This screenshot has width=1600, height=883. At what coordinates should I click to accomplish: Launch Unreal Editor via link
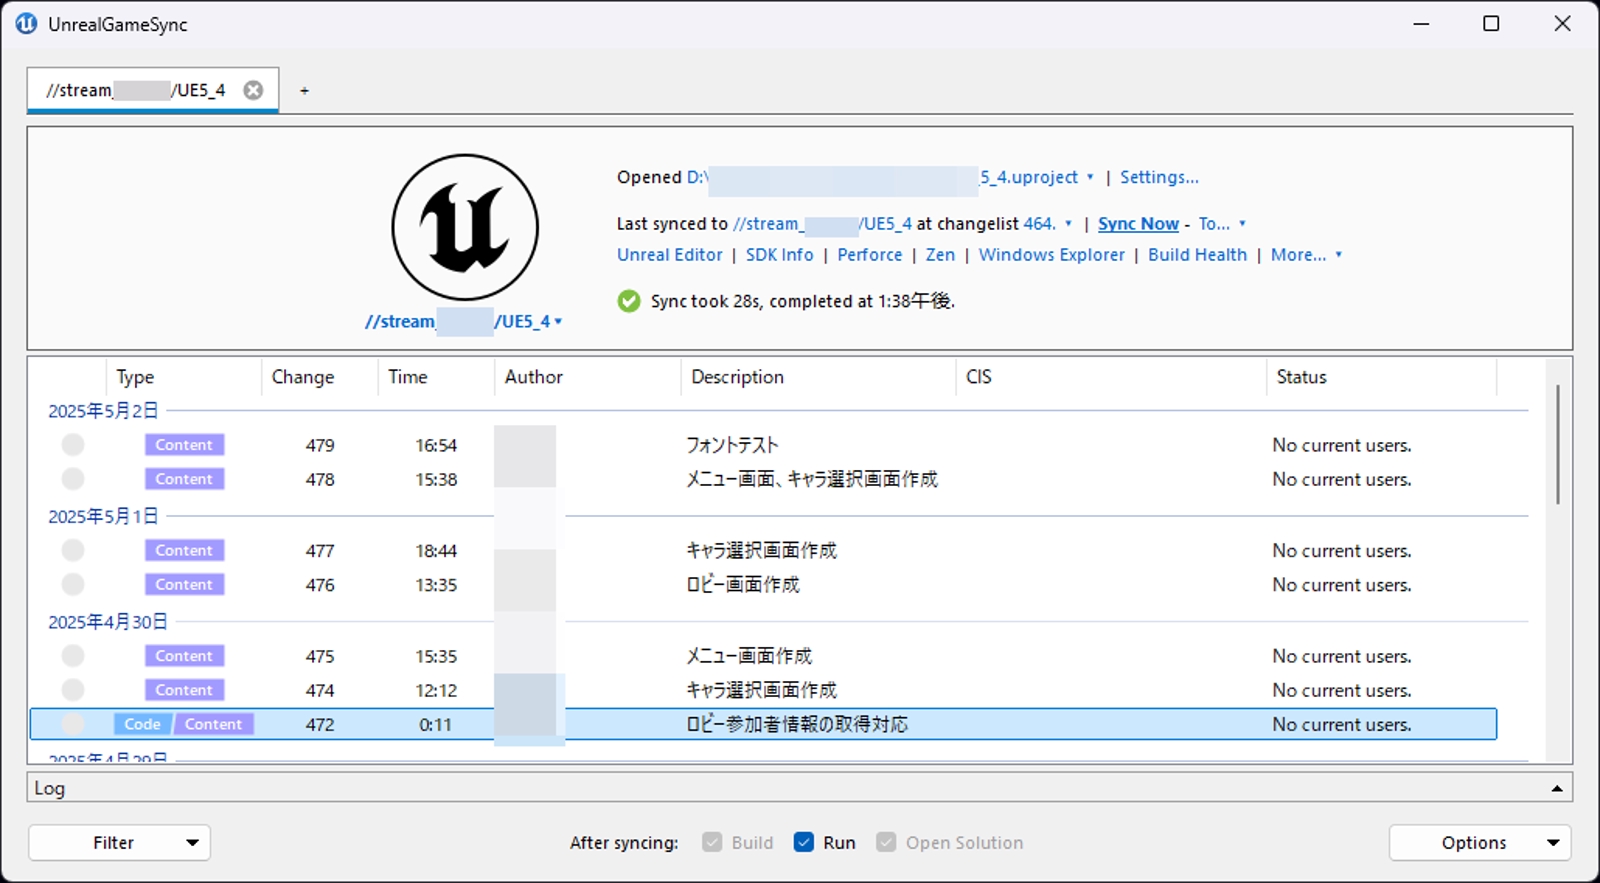point(670,255)
